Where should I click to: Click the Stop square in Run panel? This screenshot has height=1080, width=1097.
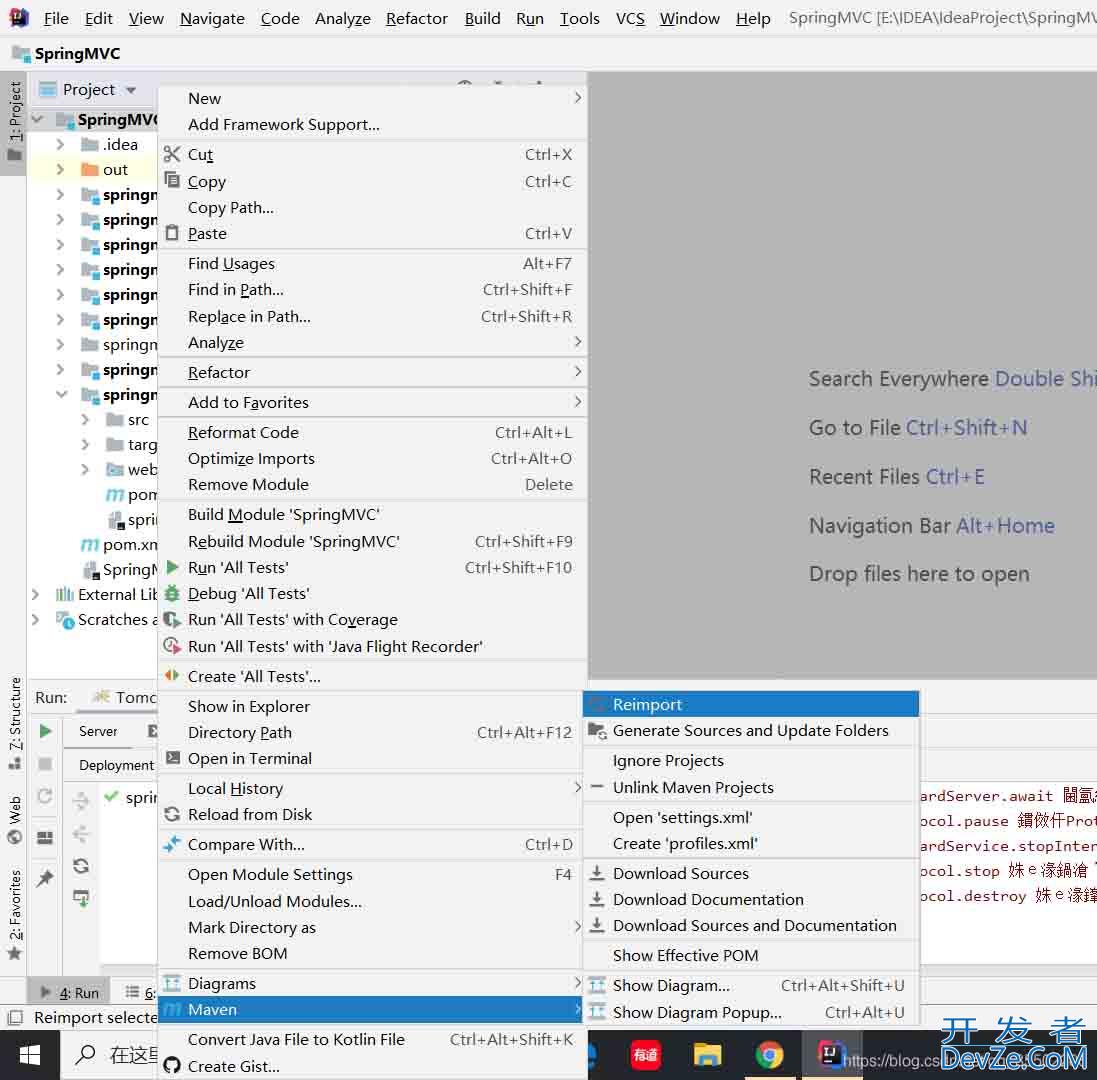pyautogui.click(x=45, y=763)
